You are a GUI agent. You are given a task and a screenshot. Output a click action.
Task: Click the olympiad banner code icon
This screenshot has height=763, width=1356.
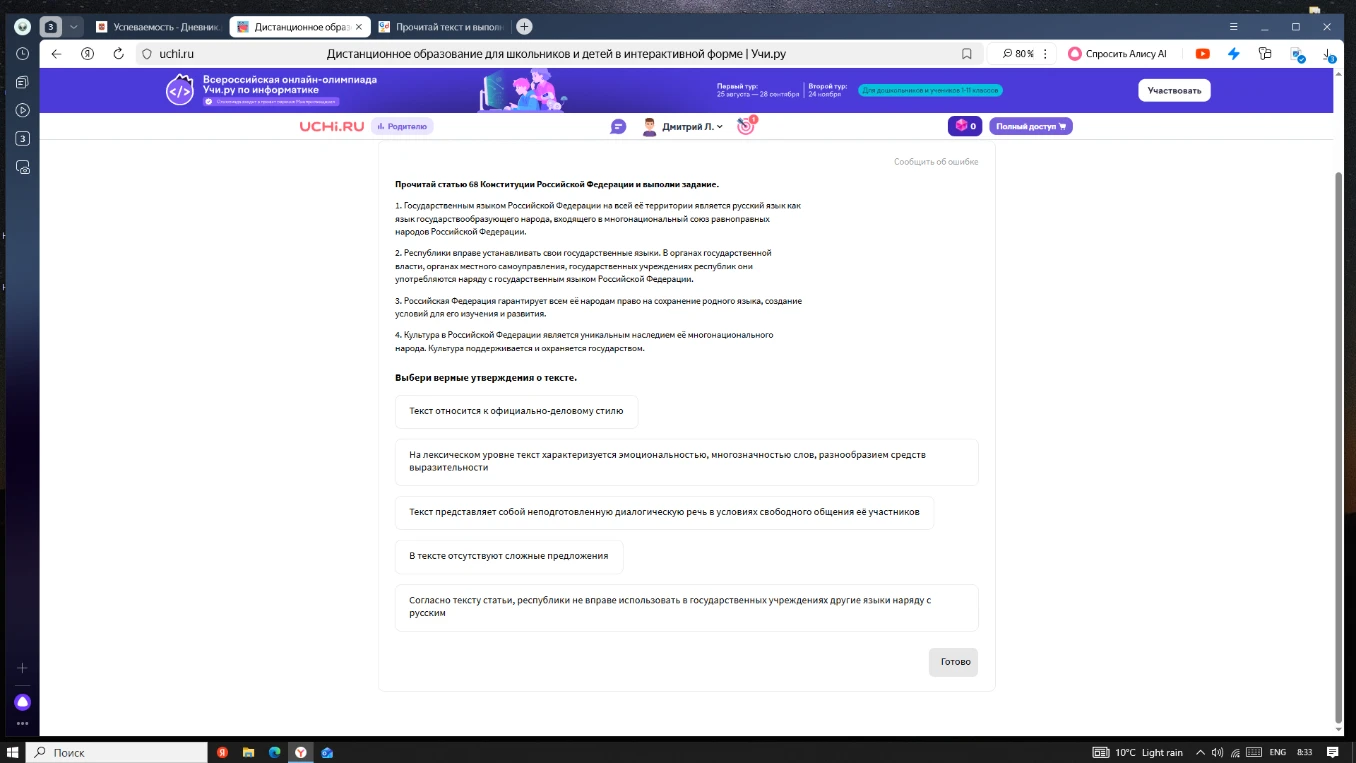tap(179, 90)
